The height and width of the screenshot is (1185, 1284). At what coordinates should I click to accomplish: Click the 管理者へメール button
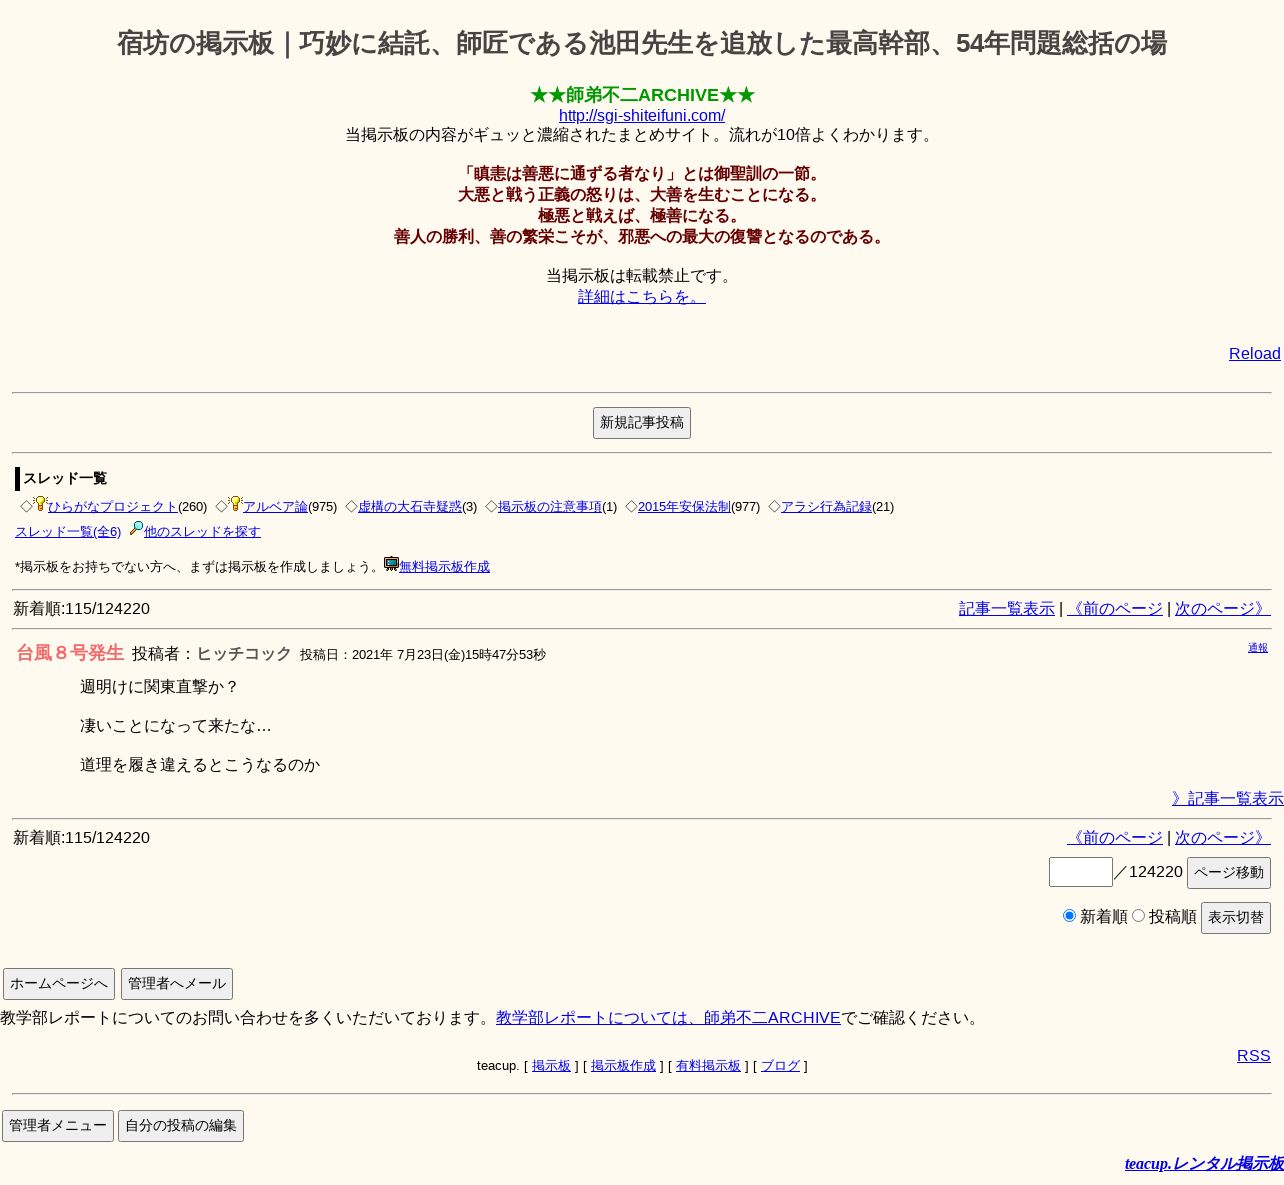(x=177, y=984)
